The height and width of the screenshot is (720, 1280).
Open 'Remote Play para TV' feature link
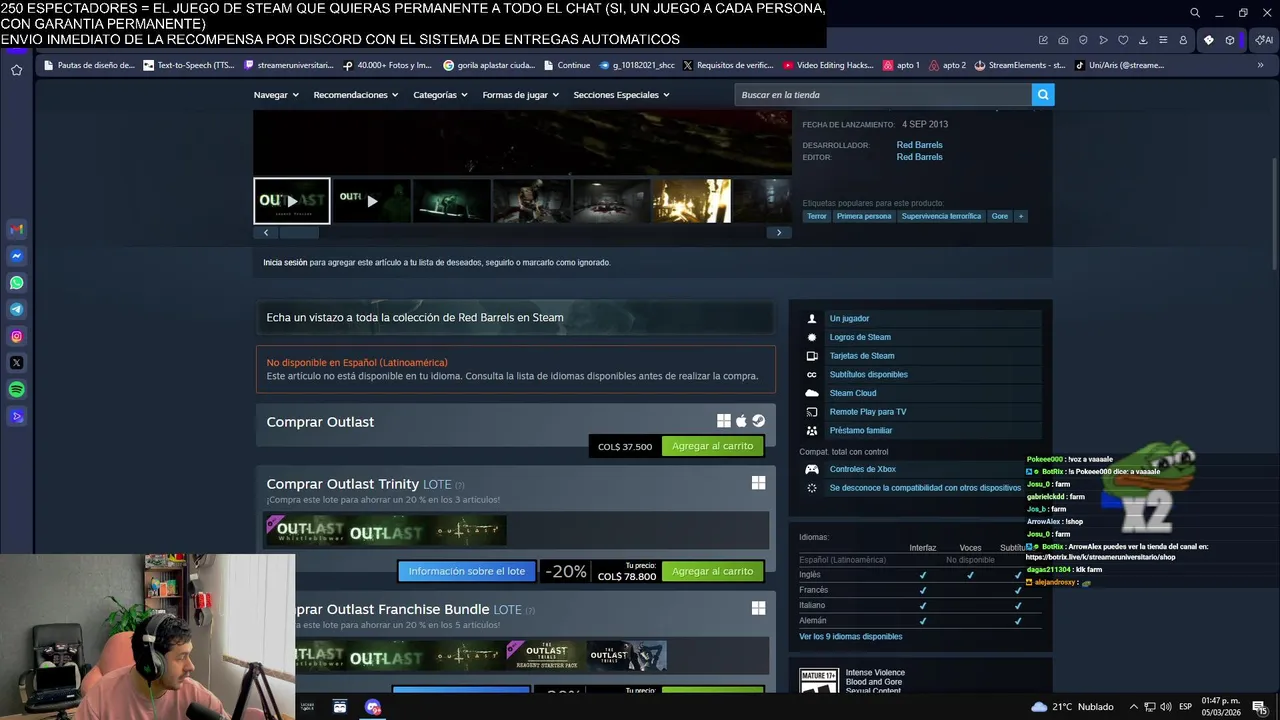(x=868, y=412)
